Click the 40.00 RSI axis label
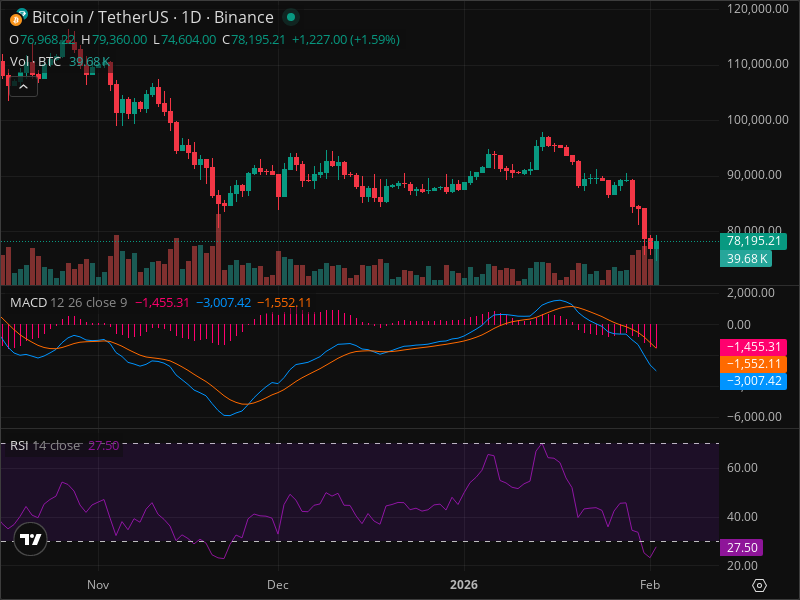 (742, 517)
